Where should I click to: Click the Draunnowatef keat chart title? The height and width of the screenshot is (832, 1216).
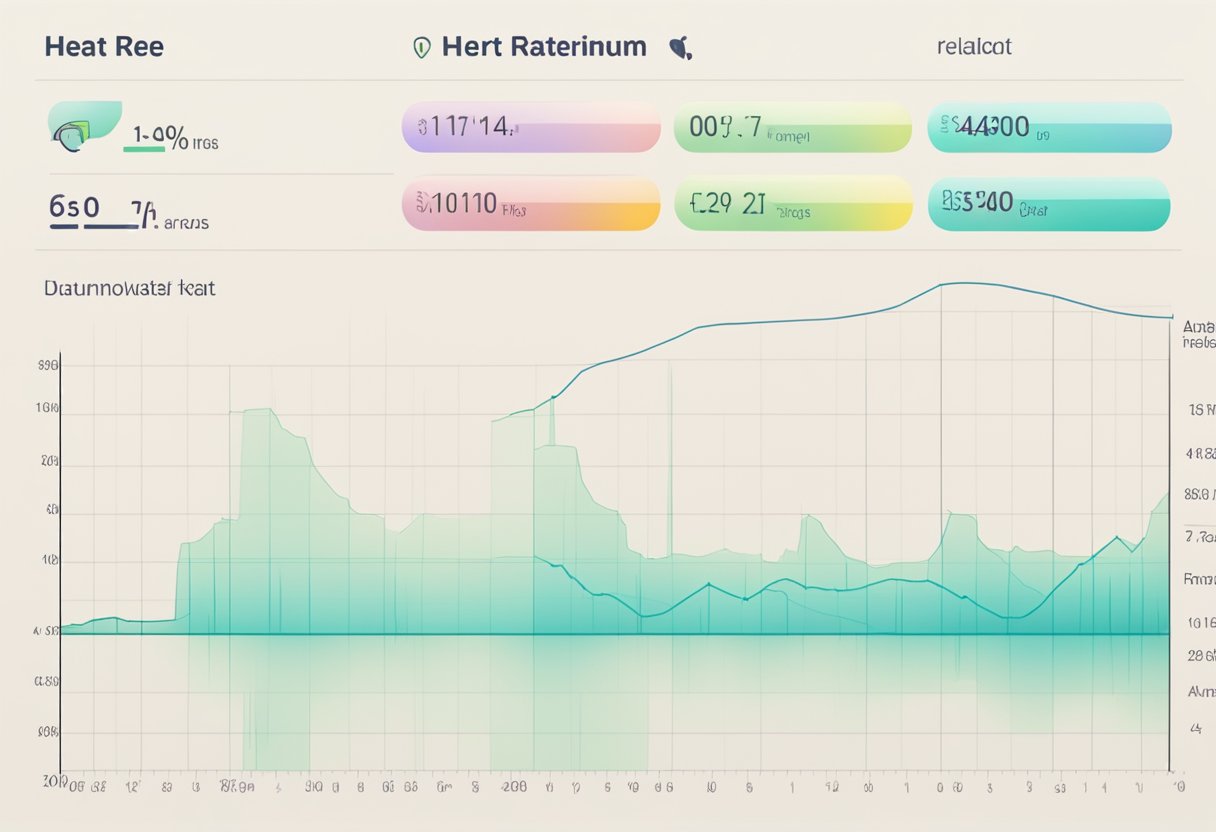point(129,289)
